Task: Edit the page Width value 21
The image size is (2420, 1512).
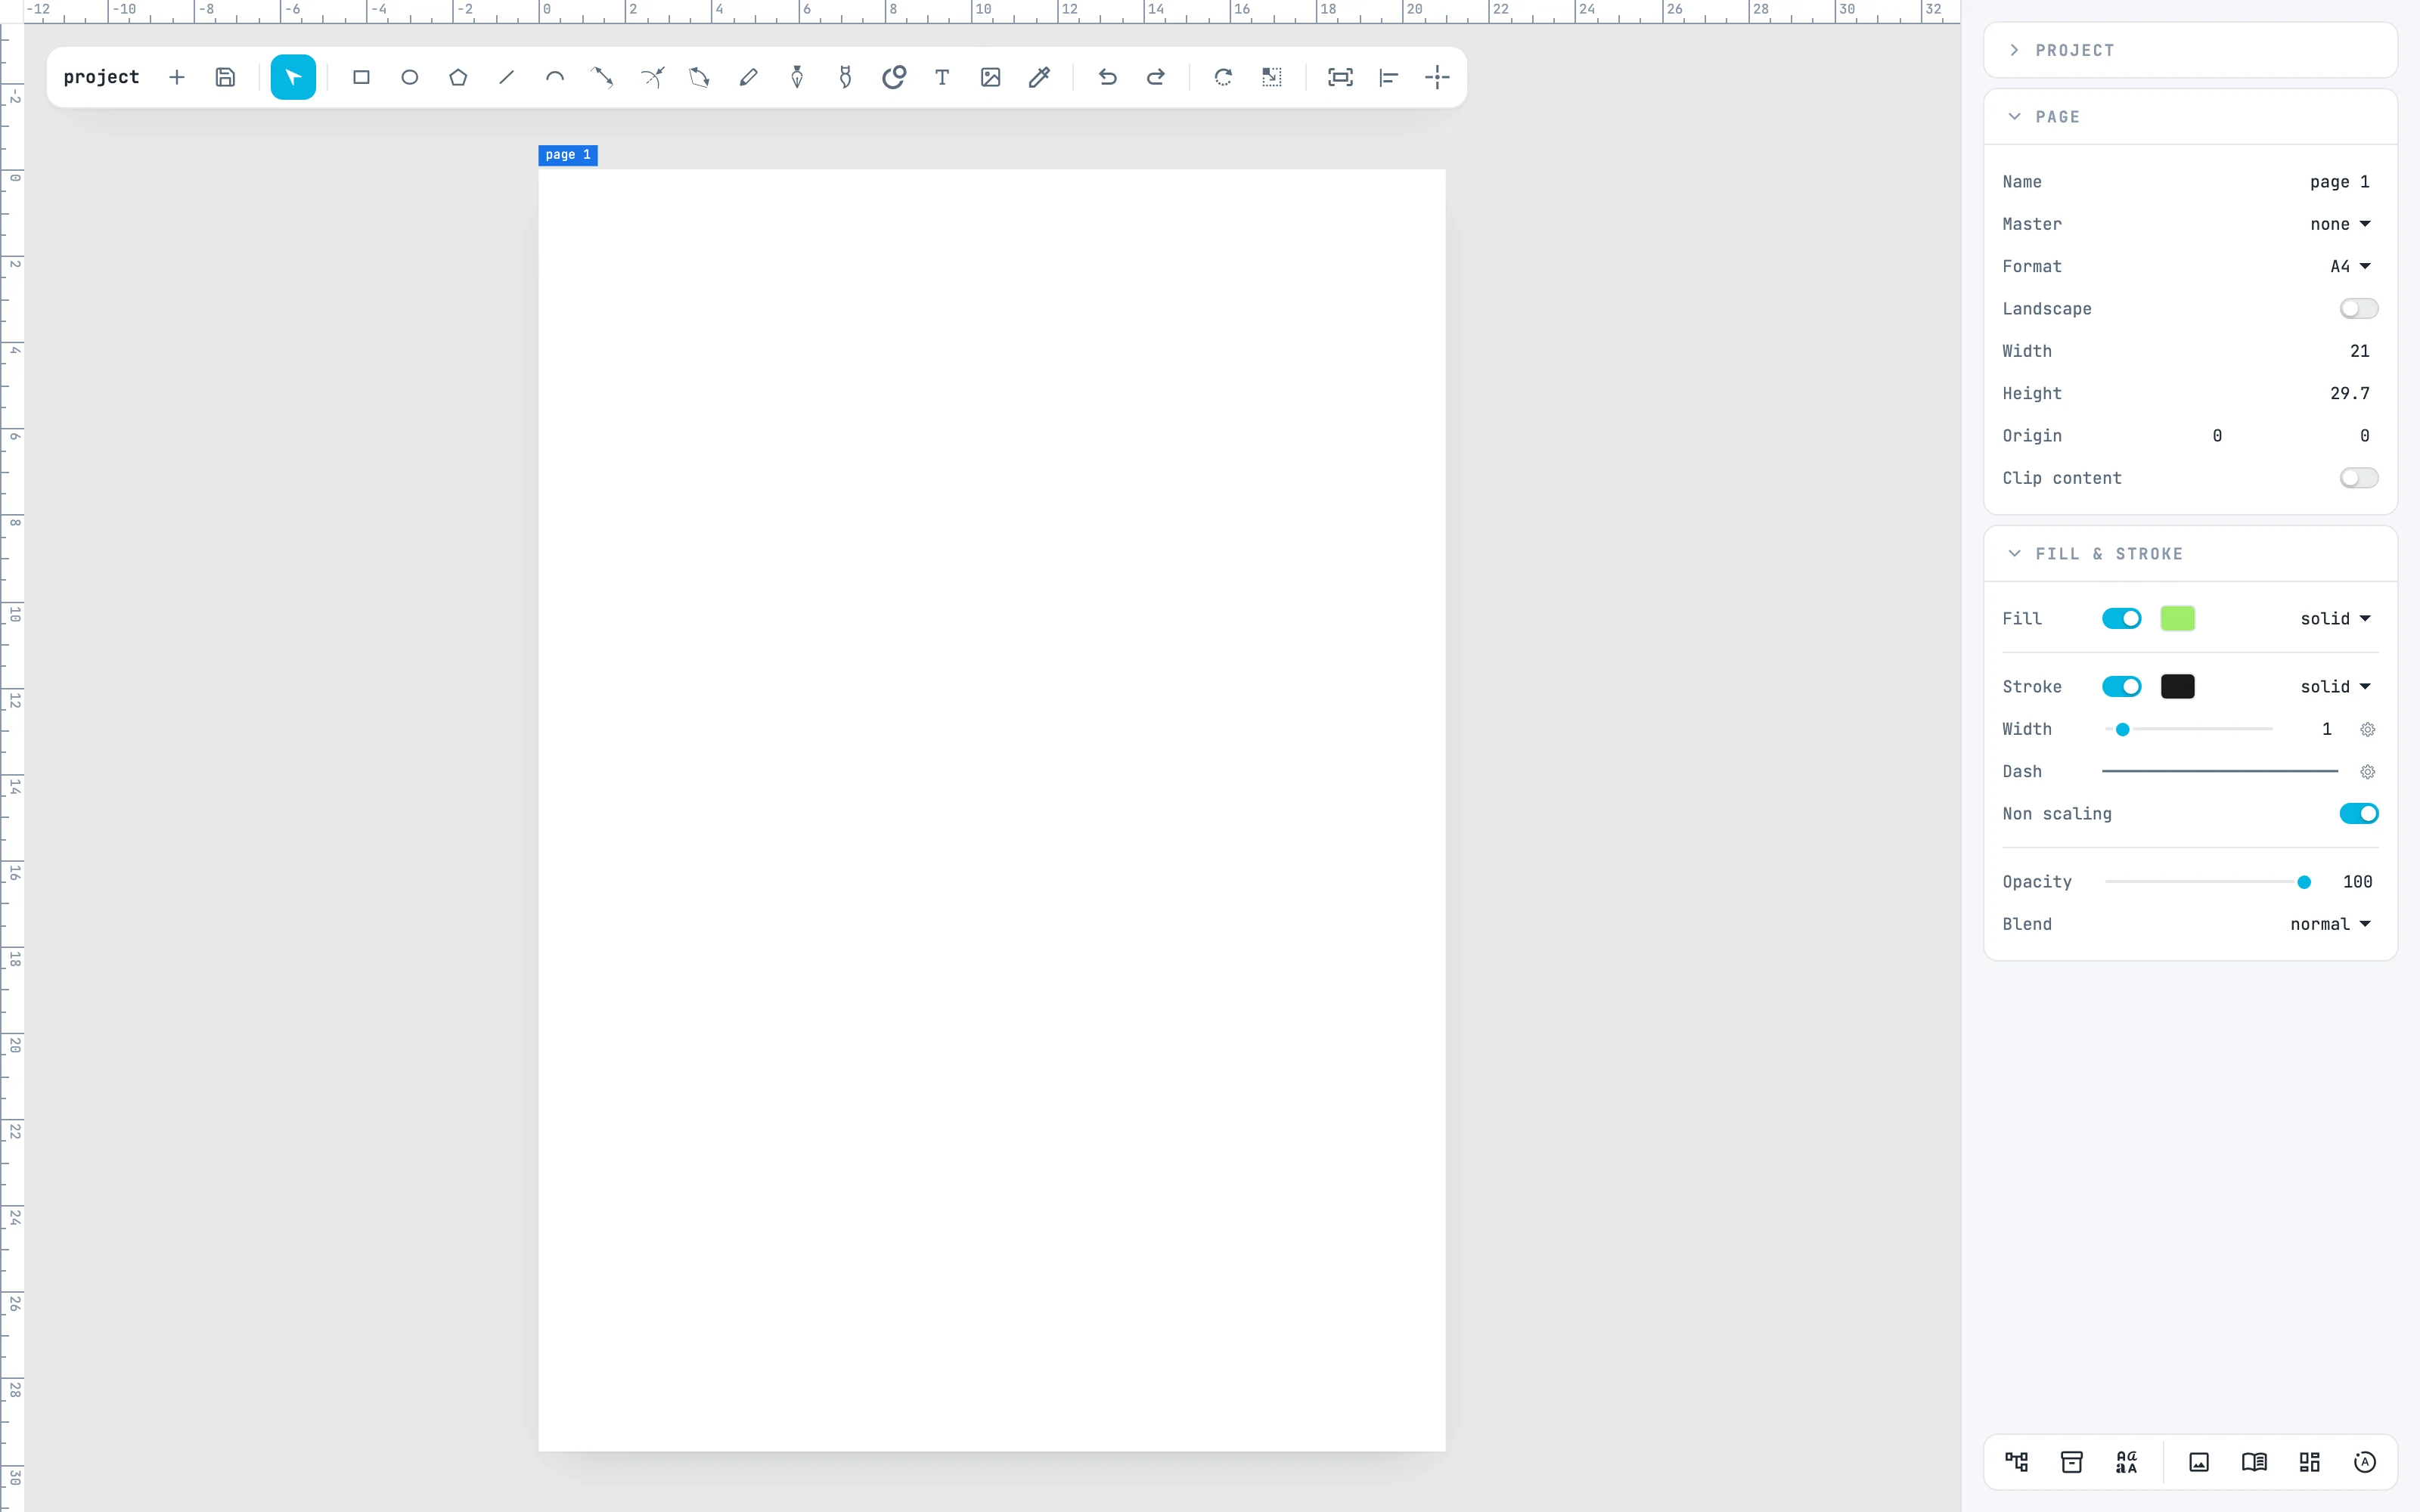Action: [2359, 351]
